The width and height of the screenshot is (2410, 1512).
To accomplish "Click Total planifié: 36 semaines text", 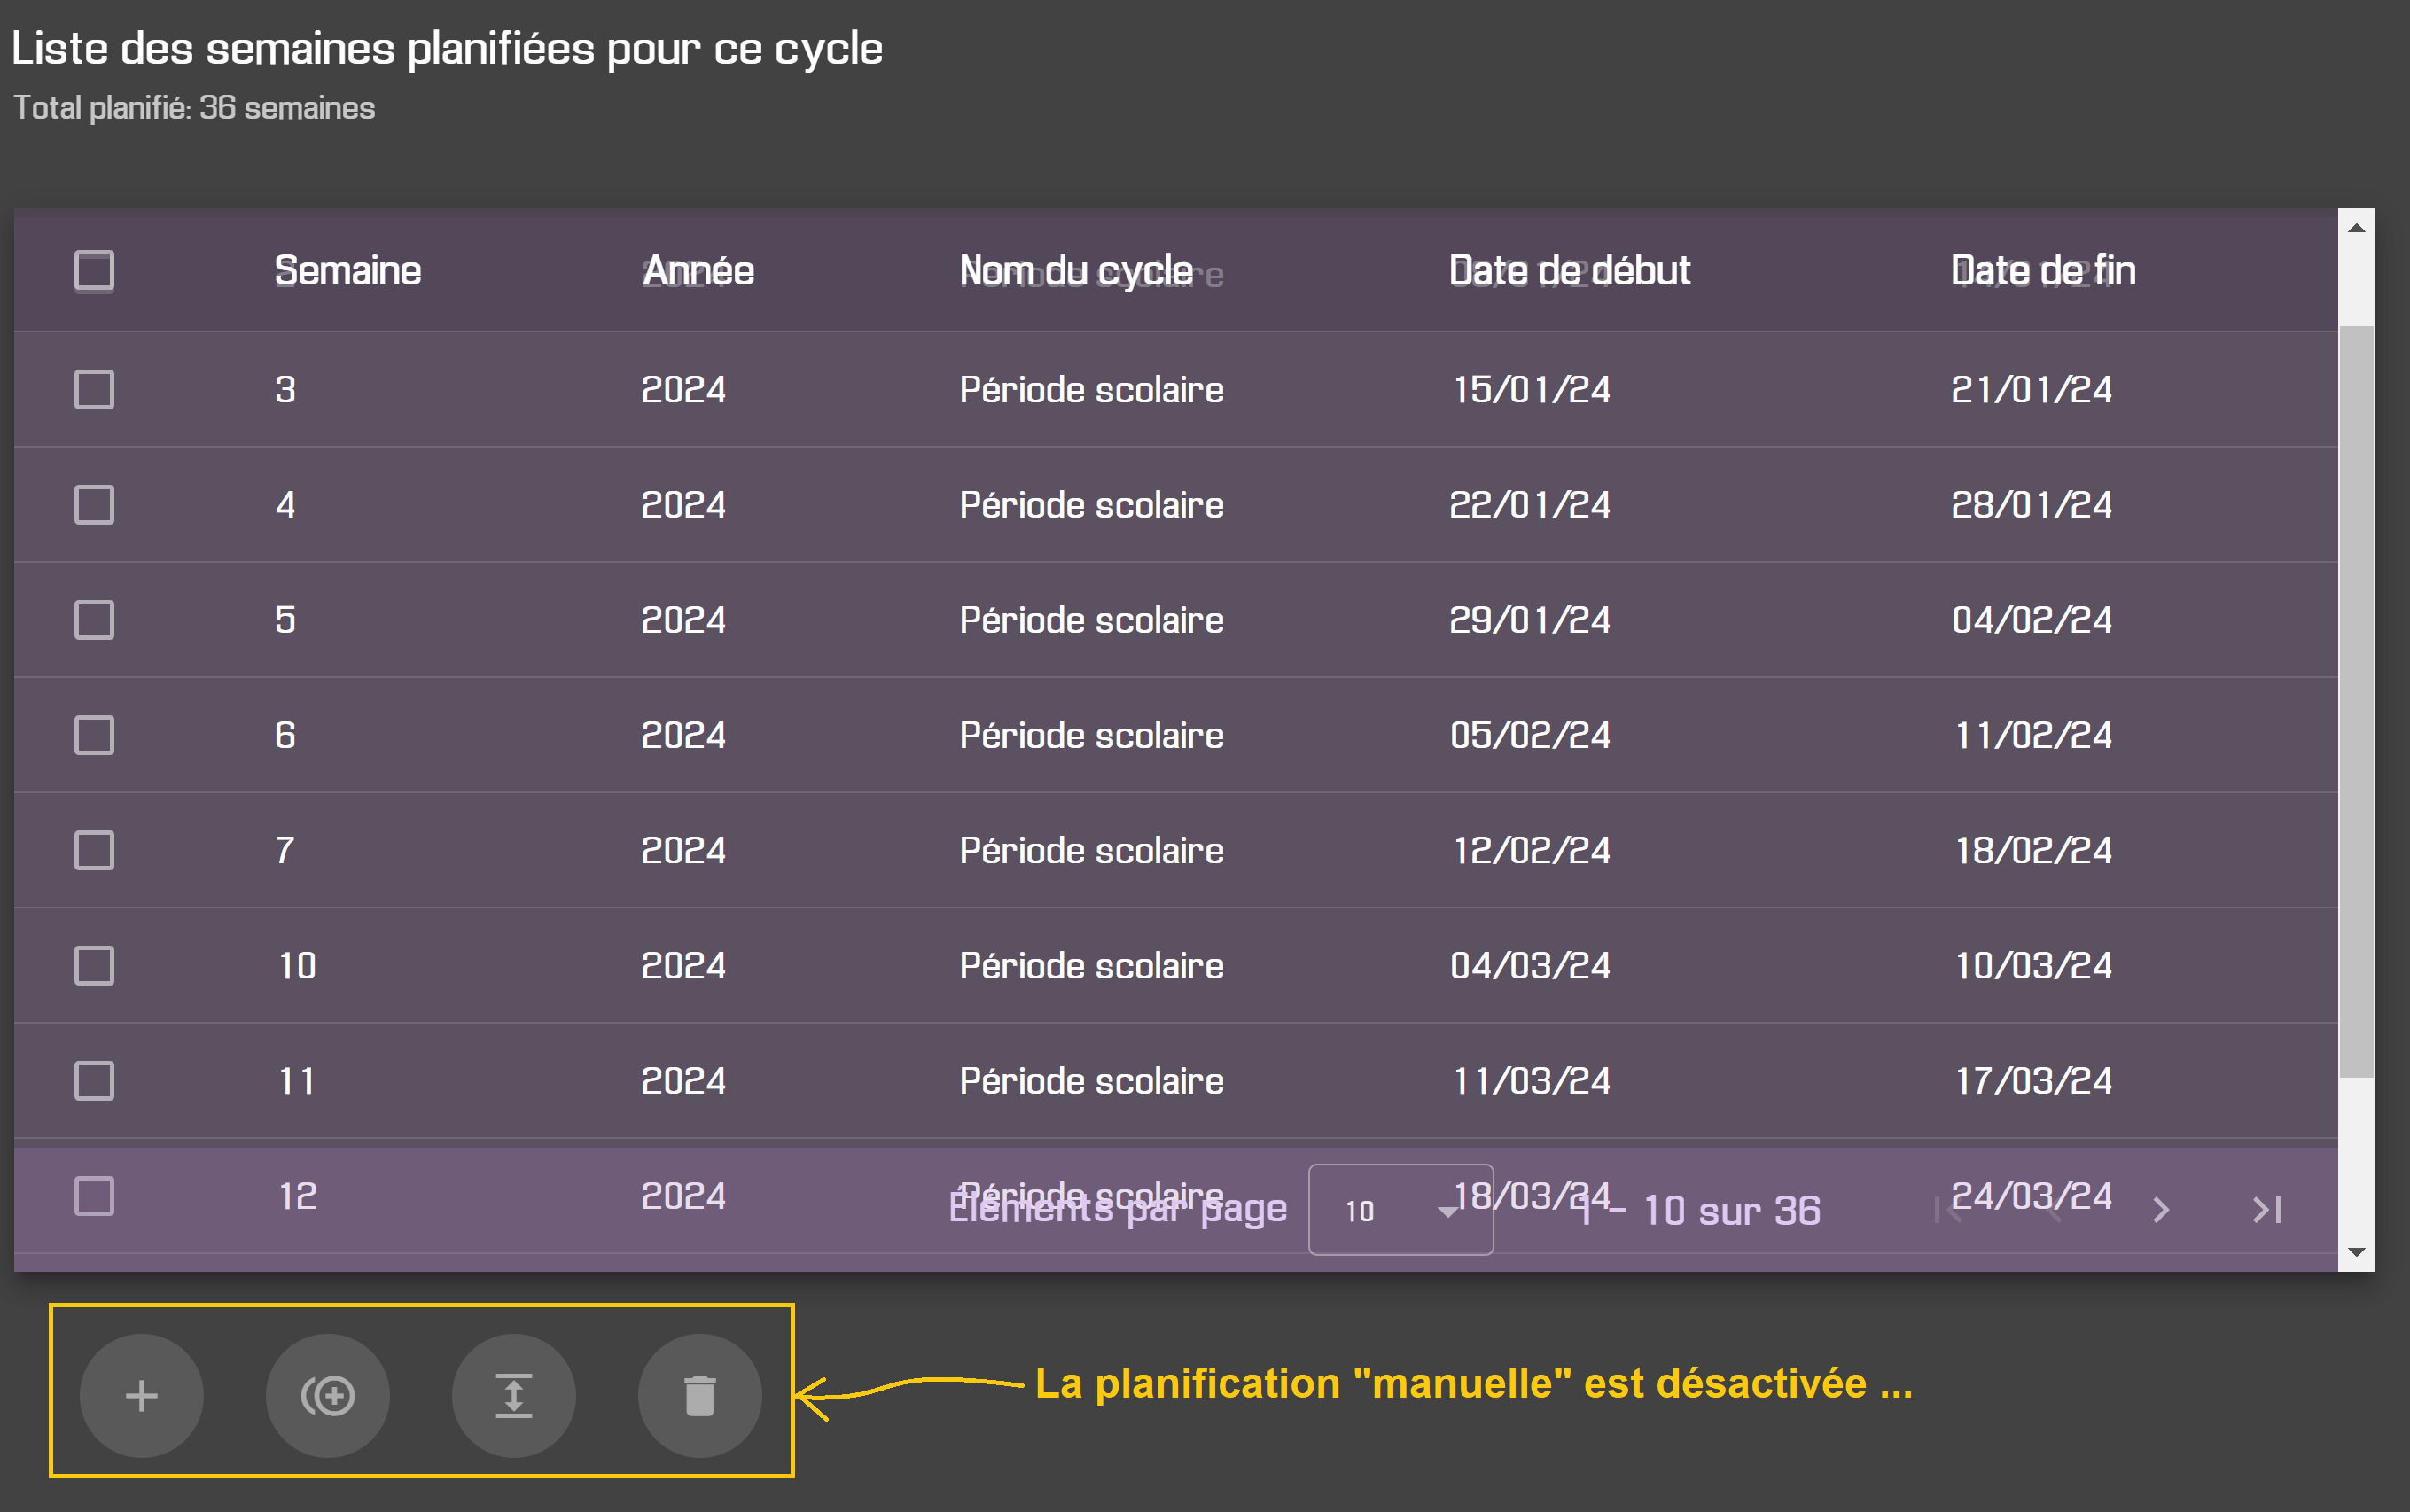I will (194, 107).
